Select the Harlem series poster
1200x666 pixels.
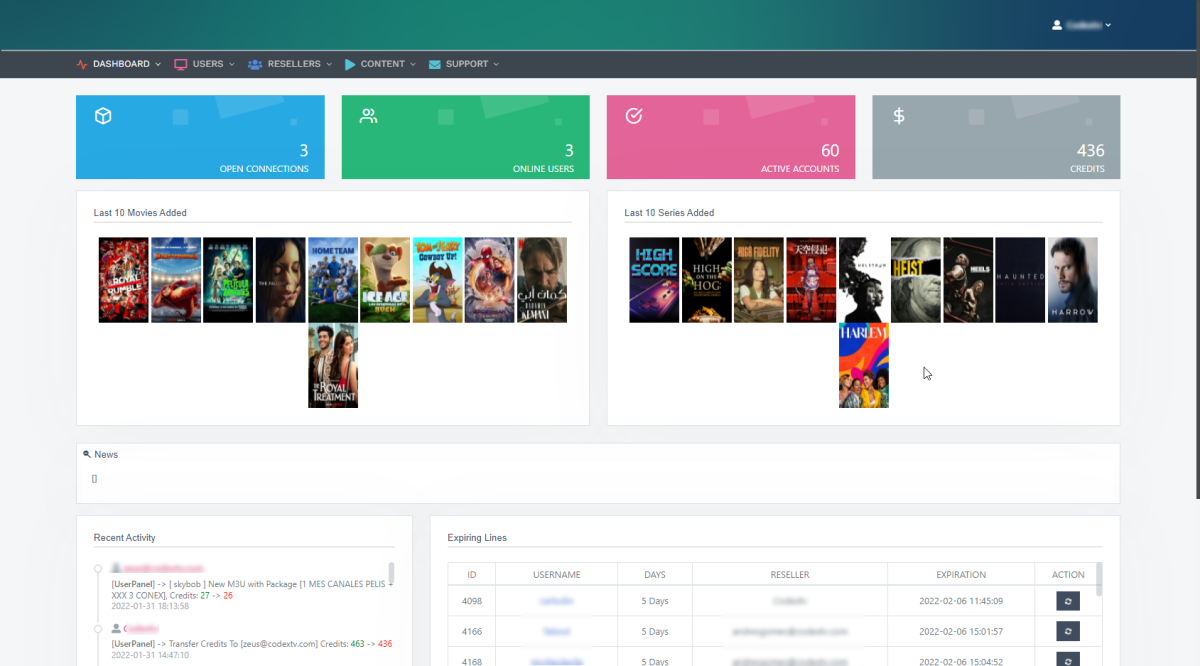click(864, 365)
